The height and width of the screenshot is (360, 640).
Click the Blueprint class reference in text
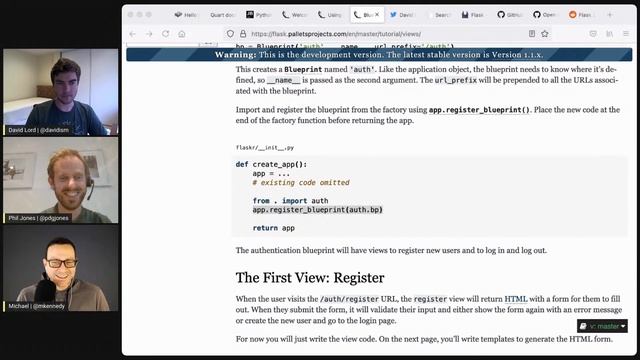[303, 69]
